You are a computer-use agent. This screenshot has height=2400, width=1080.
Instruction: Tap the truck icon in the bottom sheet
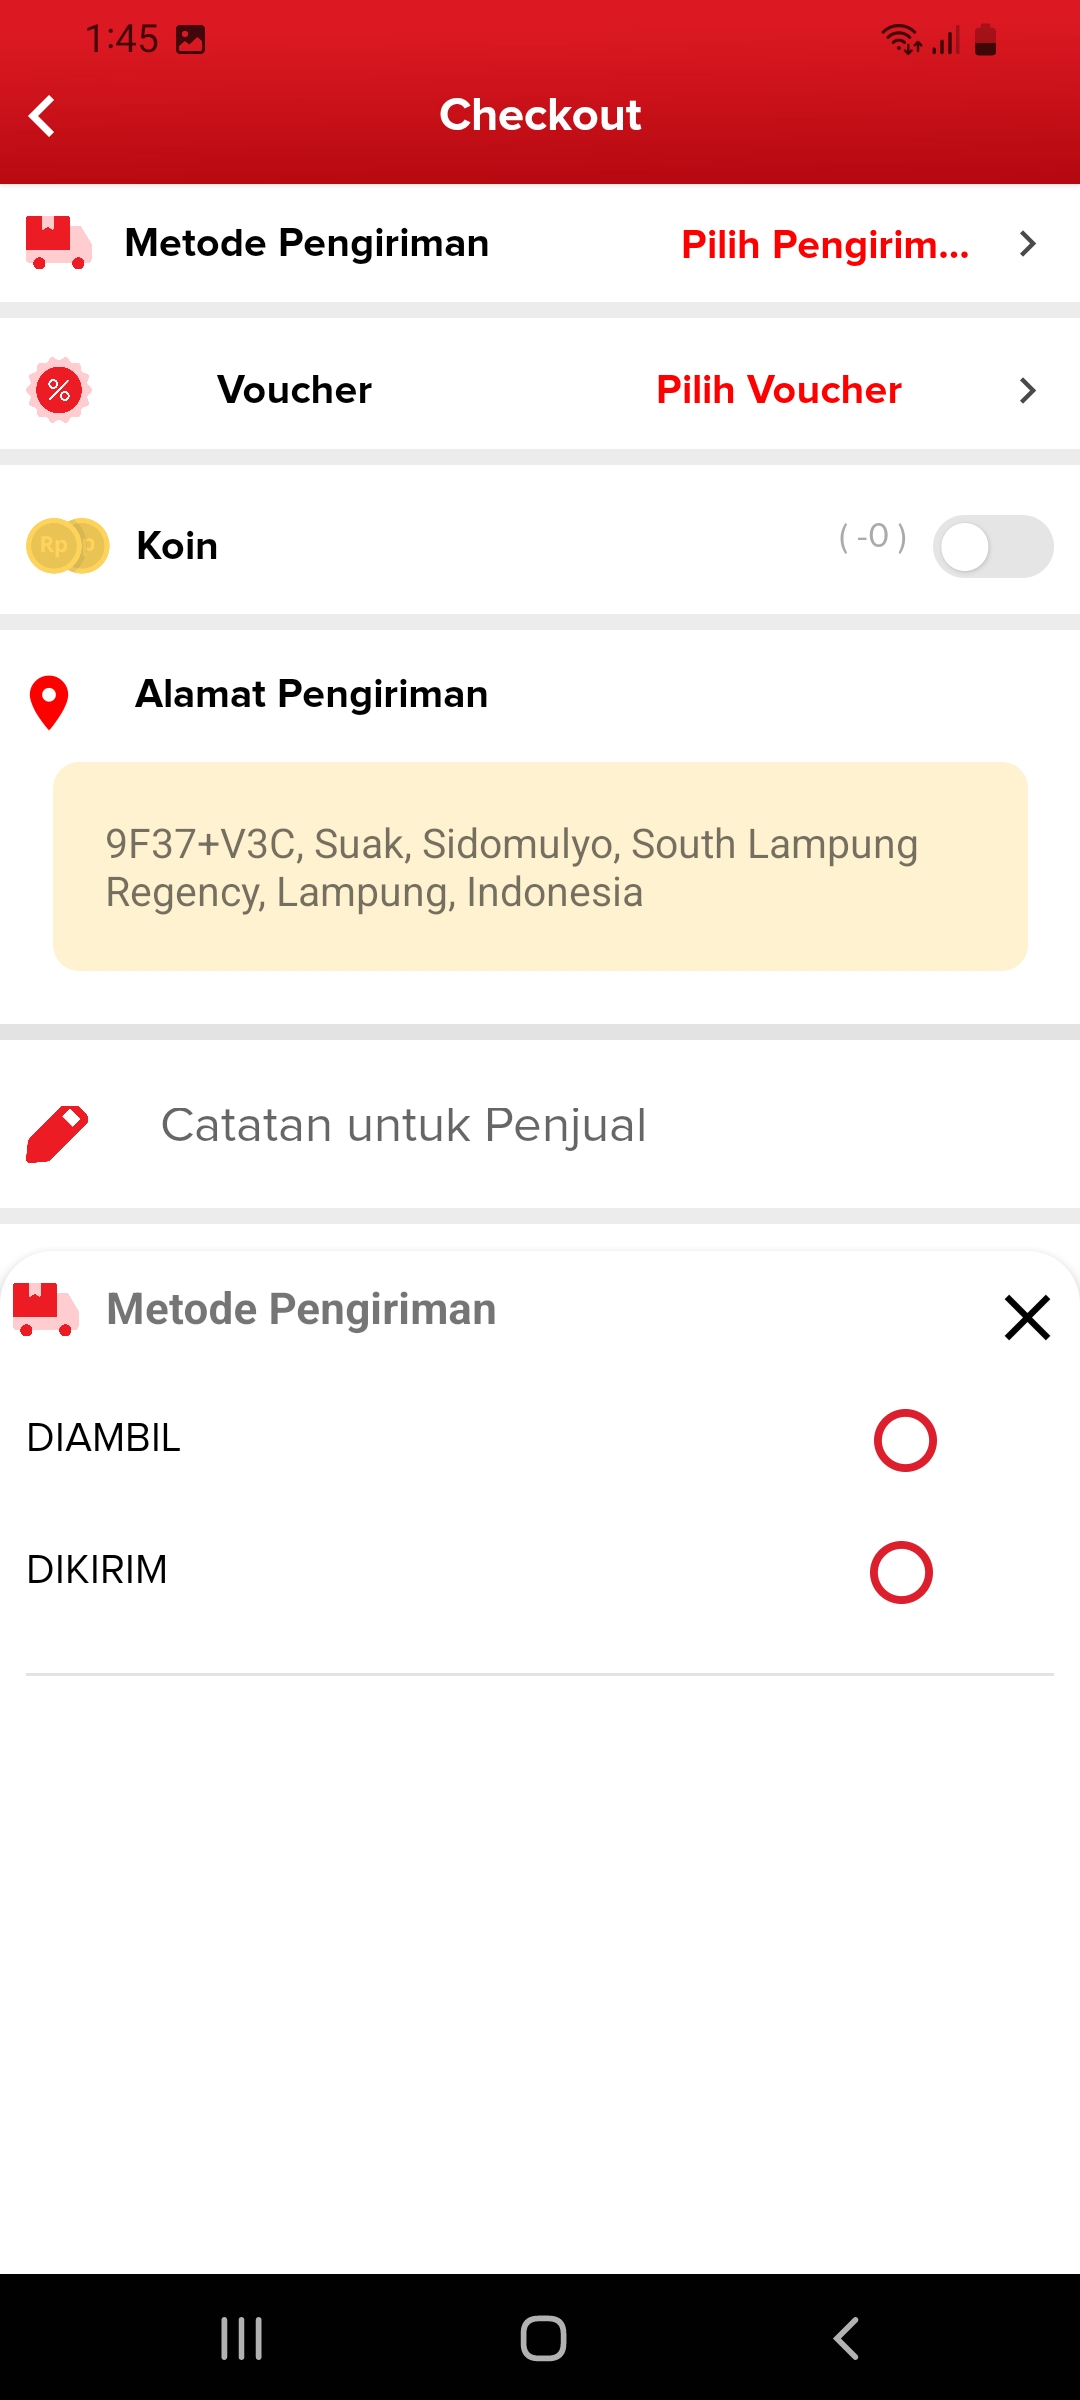[45, 1309]
